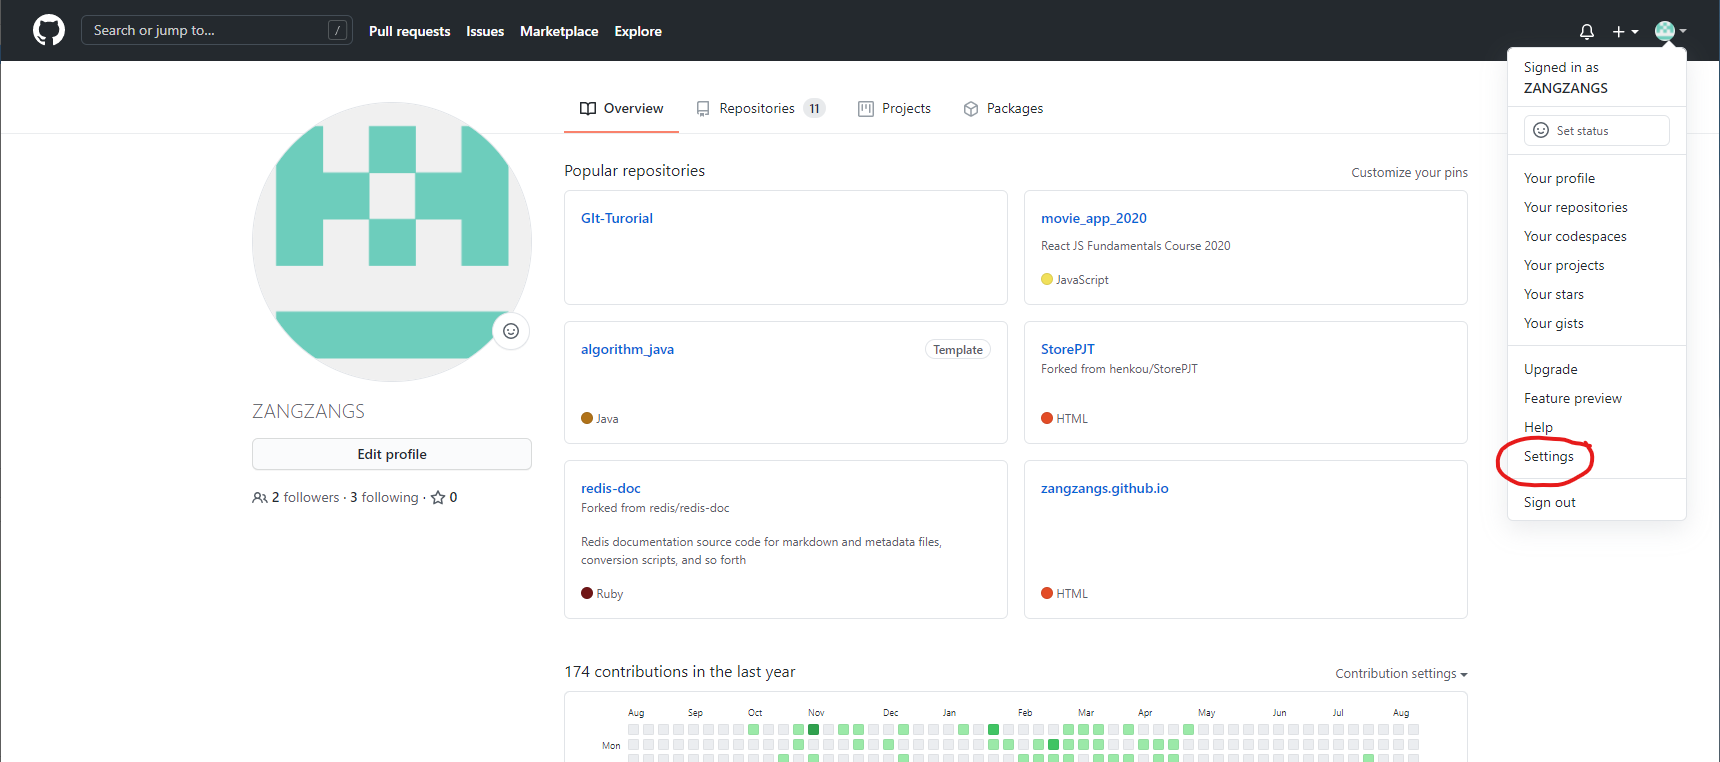
Task: Select Your codespaces in the user menu
Action: coord(1597,236)
